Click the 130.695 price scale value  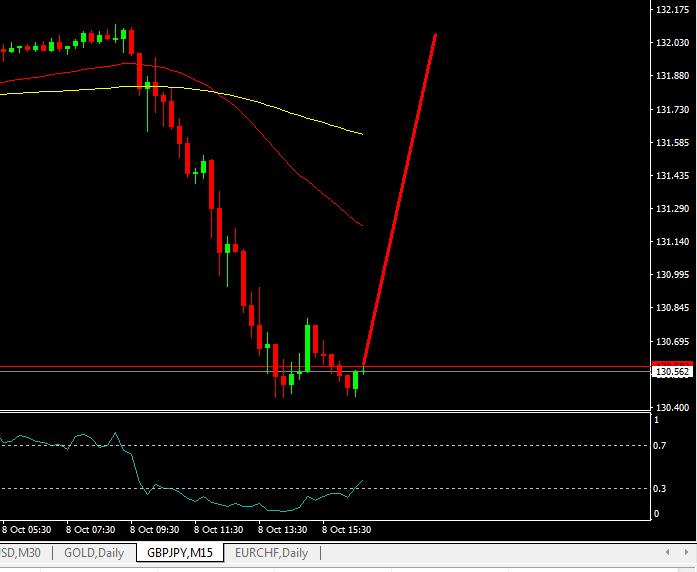pyautogui.click(x=672, y=342)
